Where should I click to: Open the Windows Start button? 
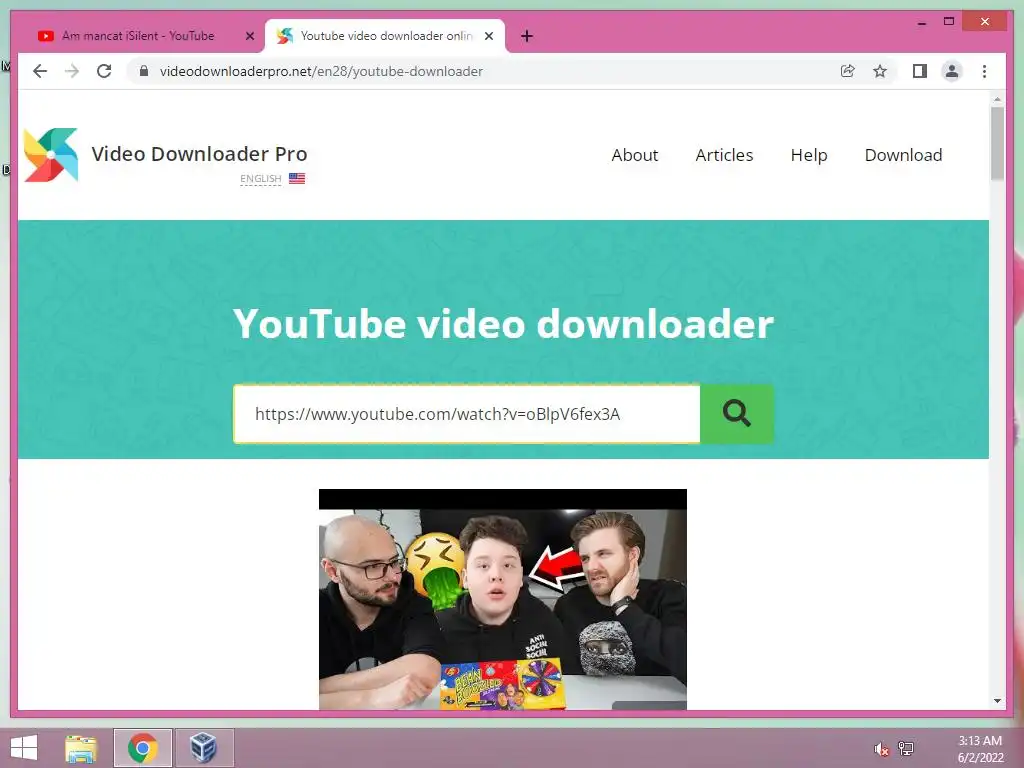24,748
